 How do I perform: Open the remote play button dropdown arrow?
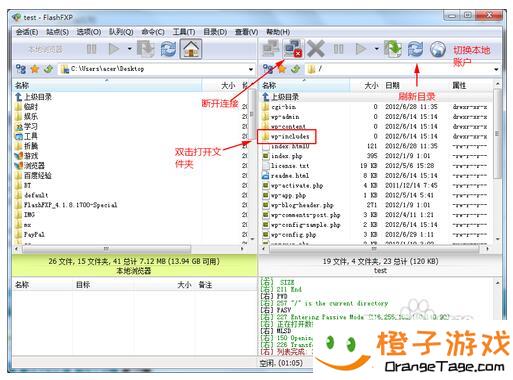point(377,49)
